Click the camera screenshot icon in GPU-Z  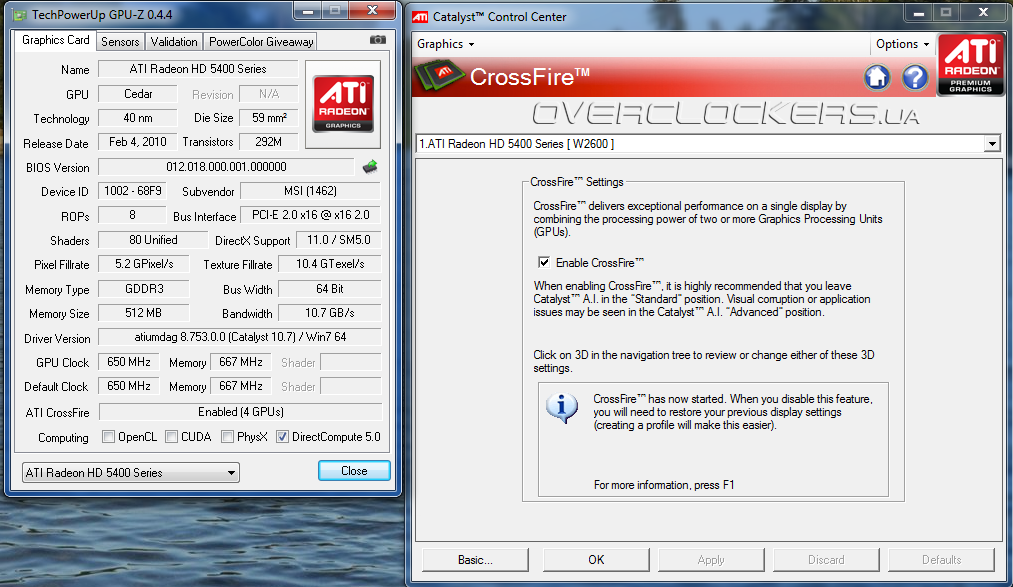pyautogui.click(x=378, y=40)
